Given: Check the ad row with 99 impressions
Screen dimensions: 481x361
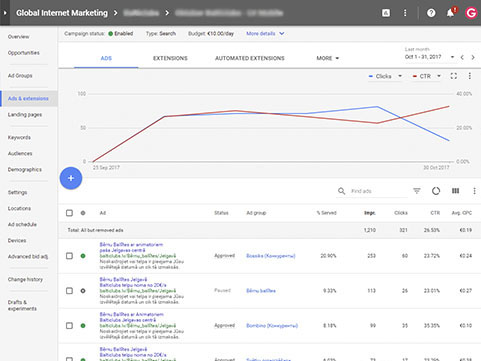Looking at the screenshot, I should 69,325.
